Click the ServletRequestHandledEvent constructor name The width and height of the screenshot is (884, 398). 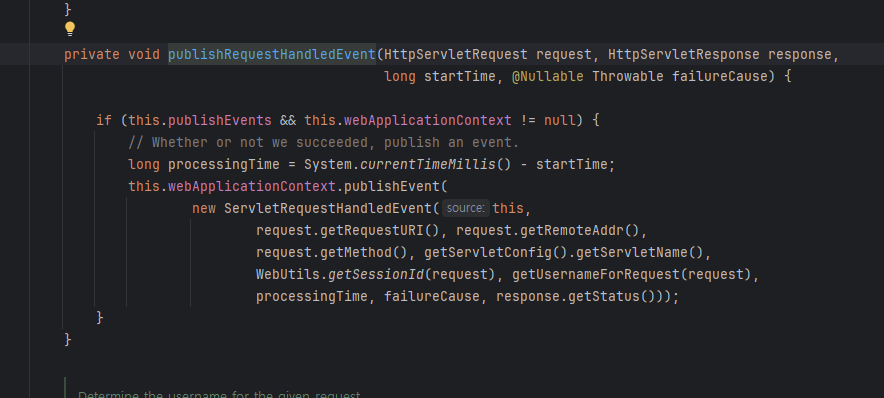[328, 209]
